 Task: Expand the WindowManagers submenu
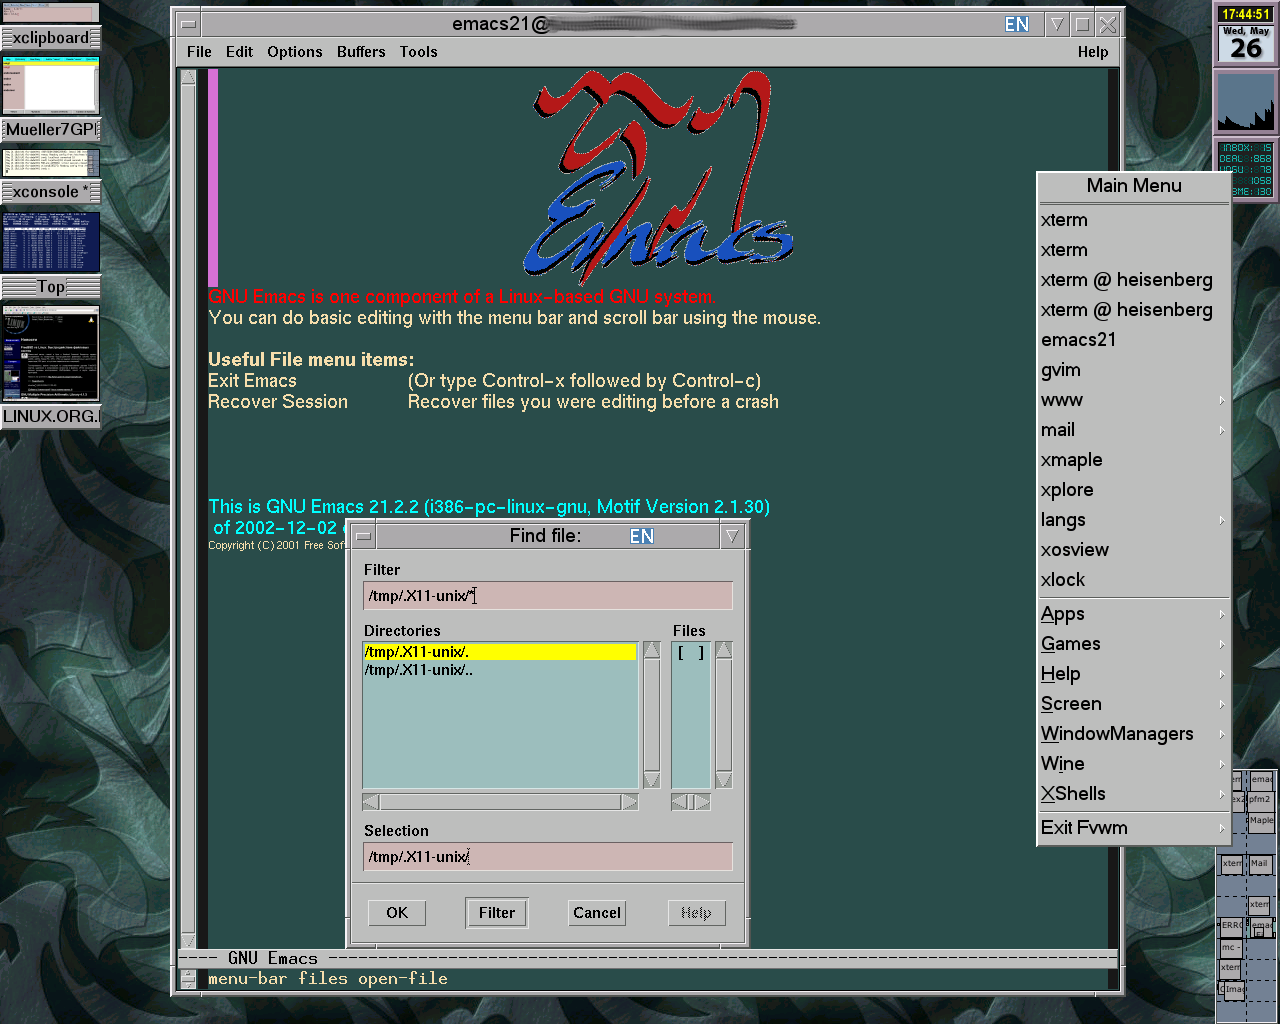tap(1133, 734)
